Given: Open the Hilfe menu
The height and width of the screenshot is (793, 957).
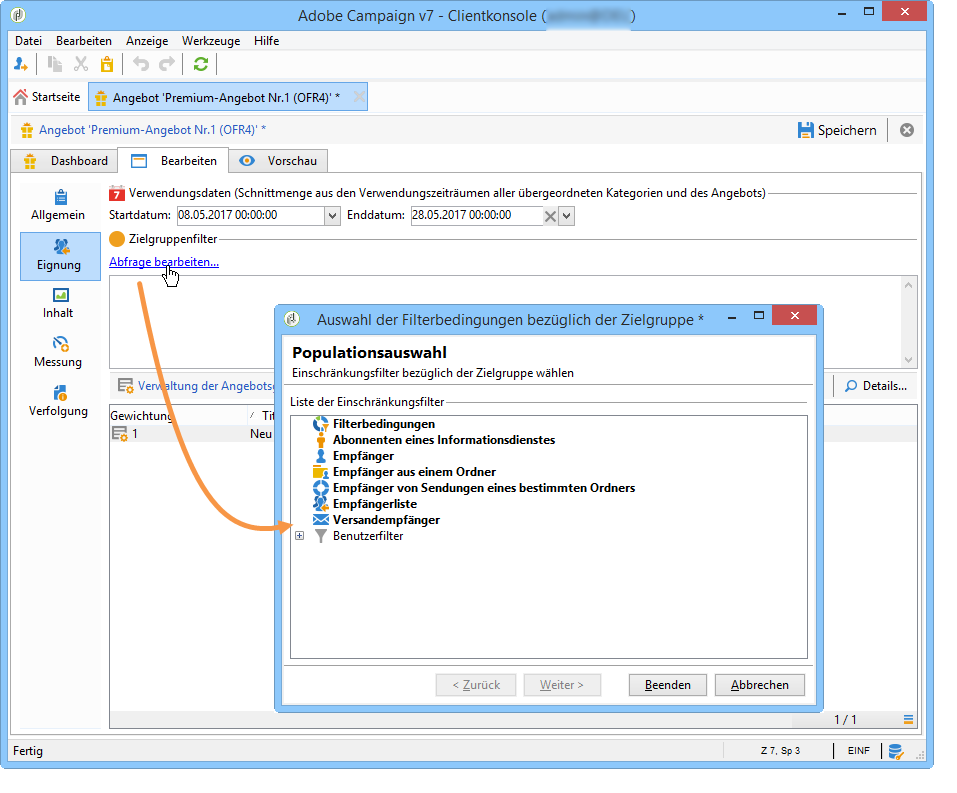Looking at the screenshot, I should click(x=267, y=41).
